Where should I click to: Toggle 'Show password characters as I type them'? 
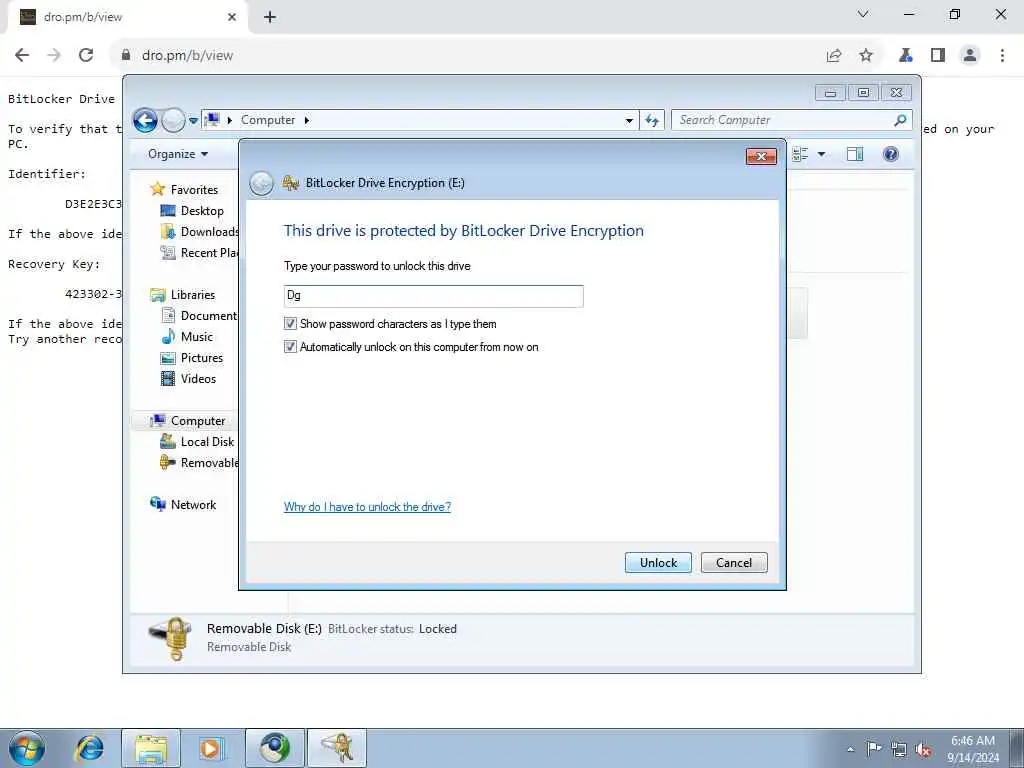290,323
